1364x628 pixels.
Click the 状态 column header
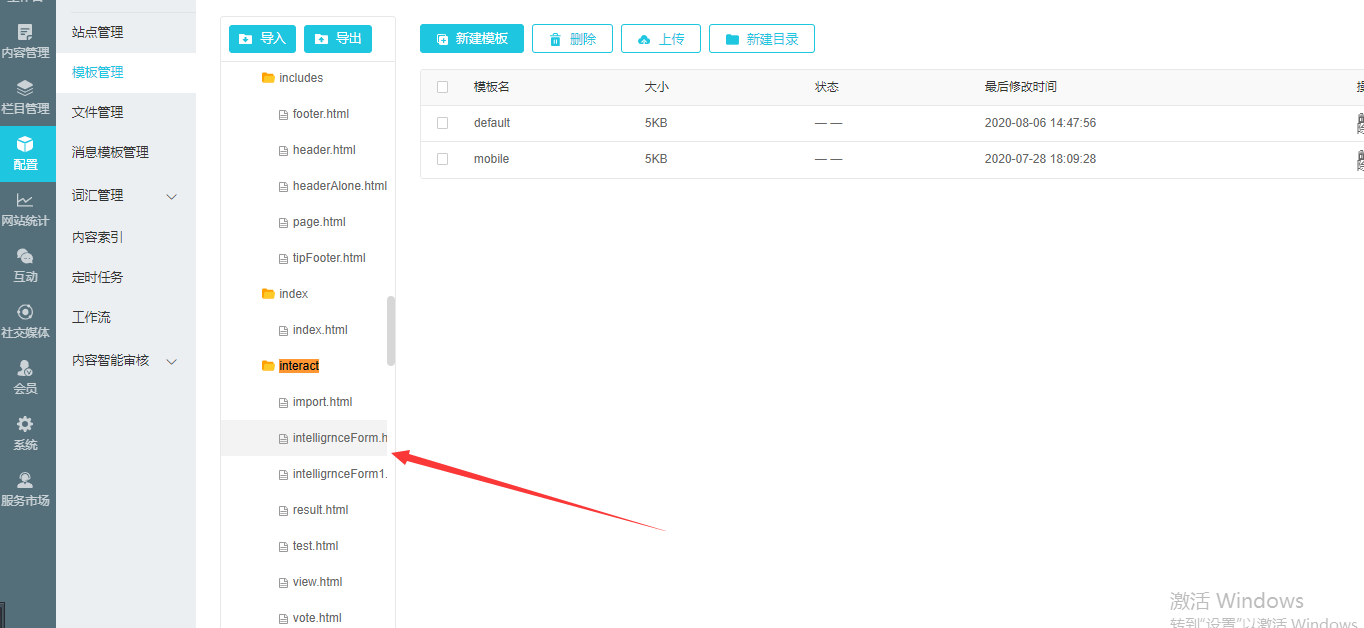(x=826, y=87)
